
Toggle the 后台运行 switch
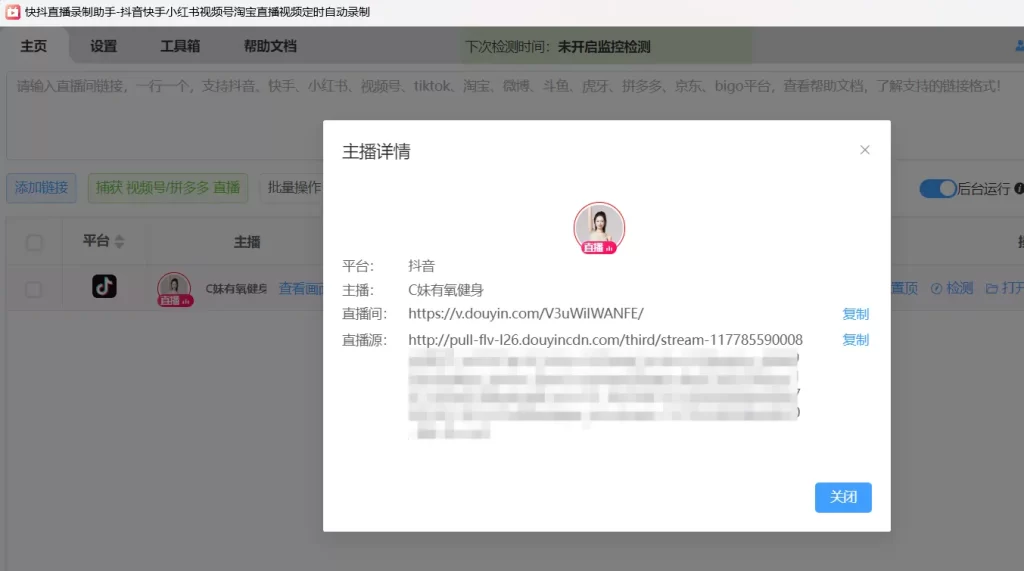click(938, 189)
